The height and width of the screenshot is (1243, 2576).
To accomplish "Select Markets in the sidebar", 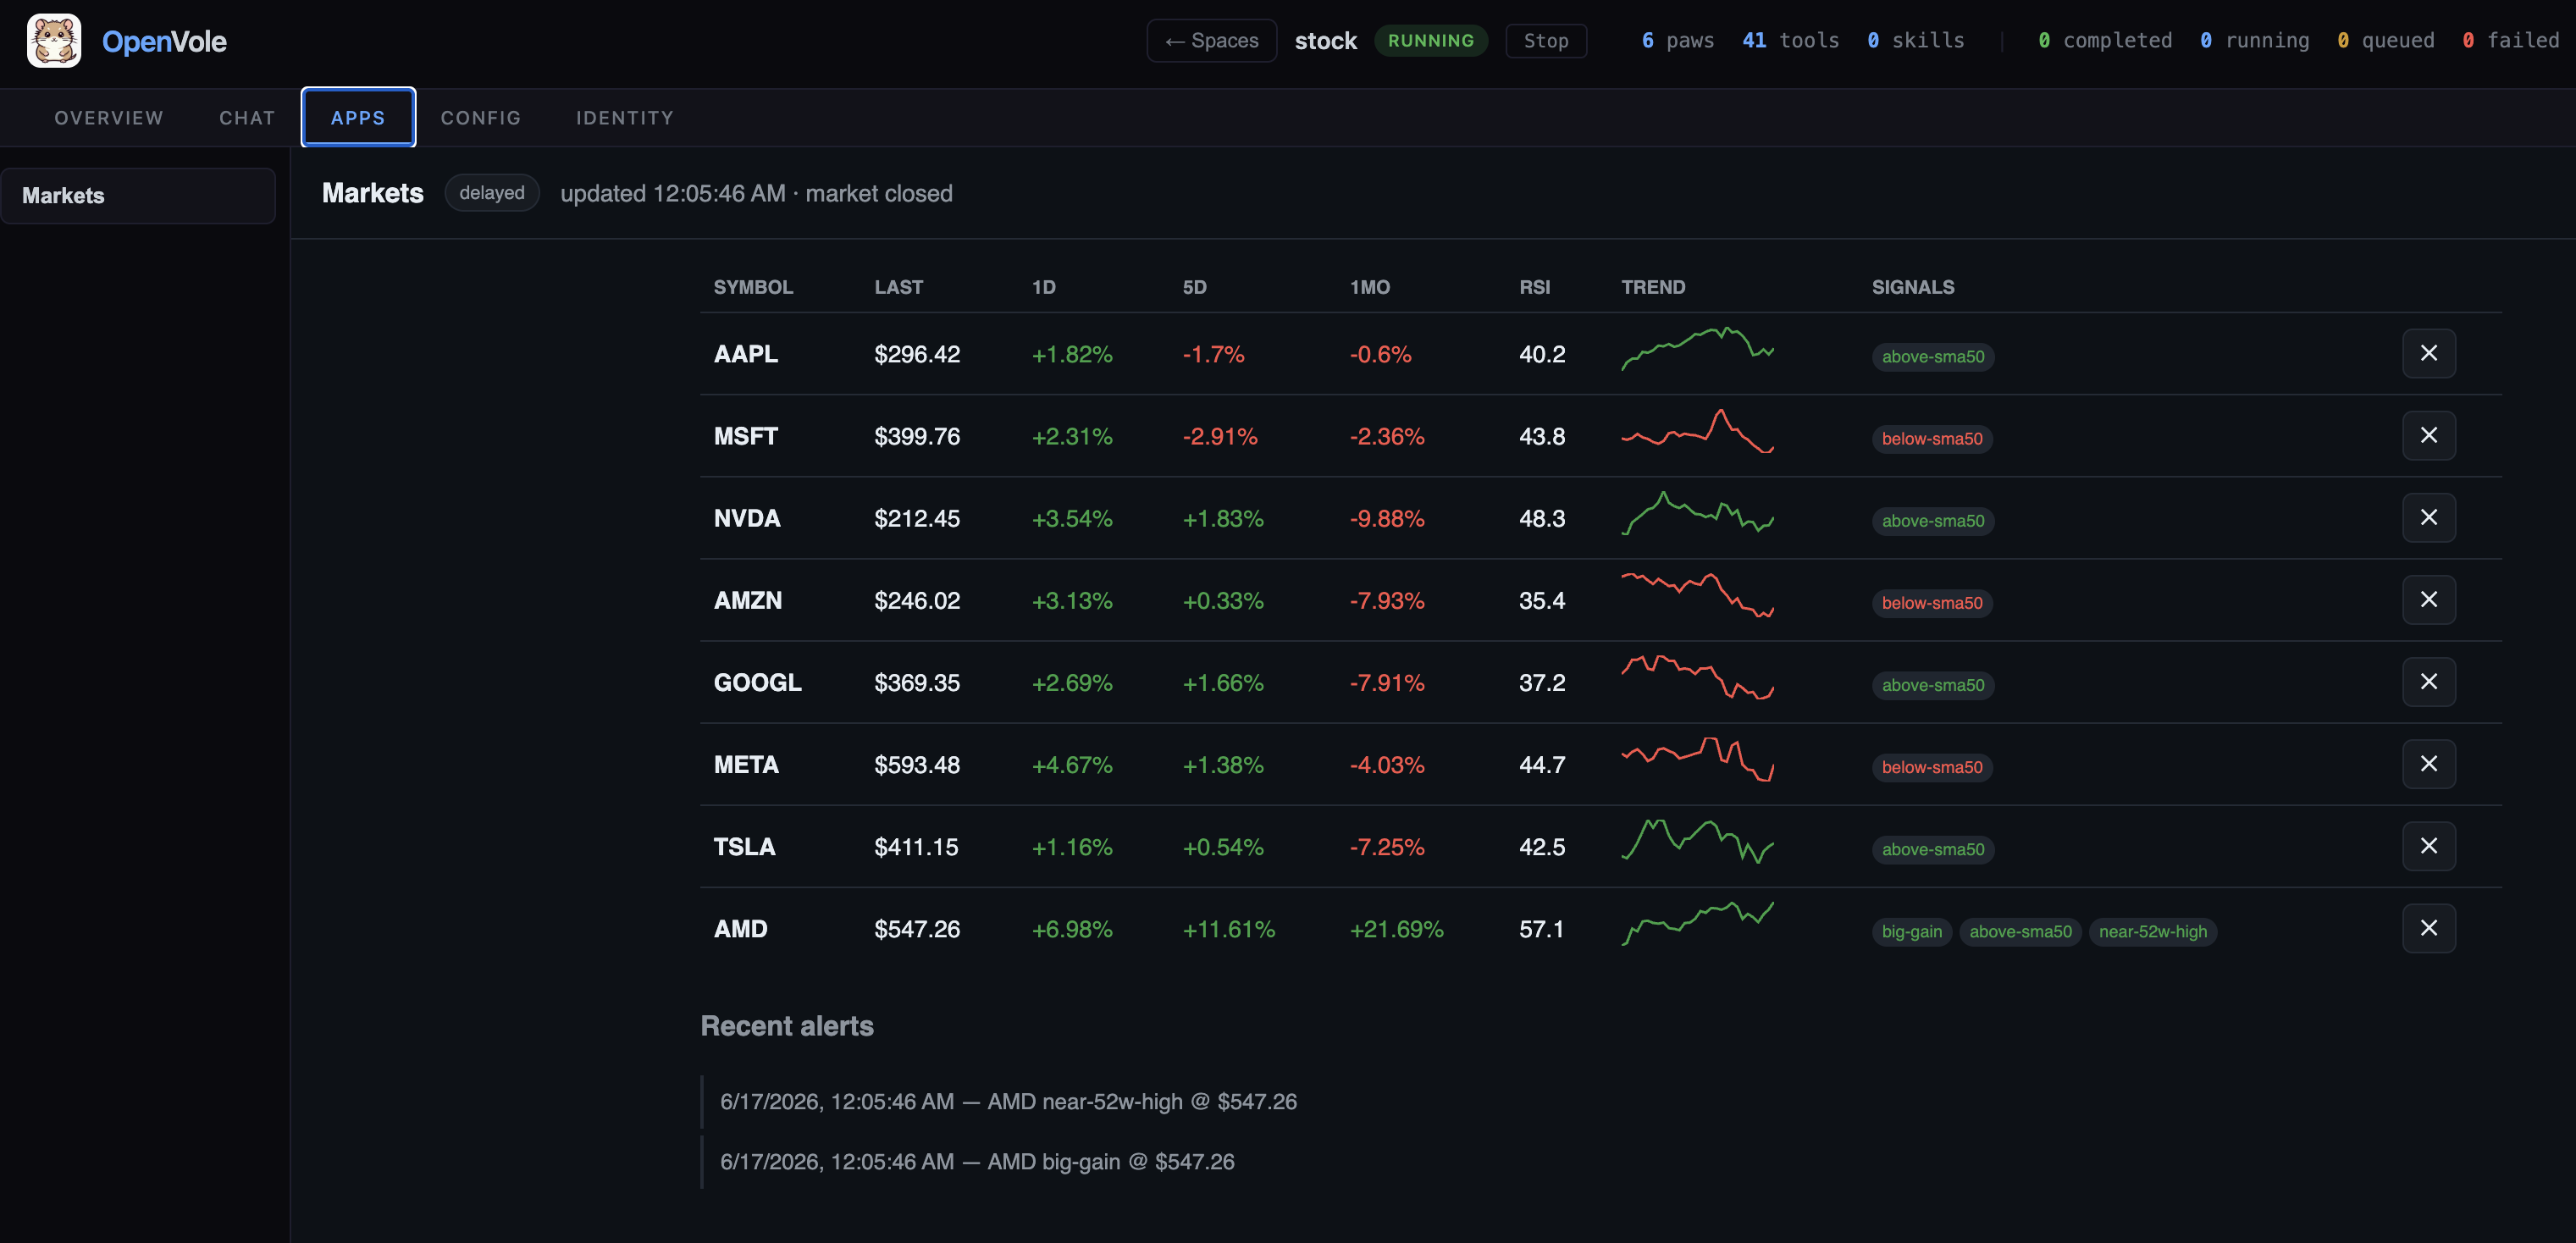I will coord(138,196).
